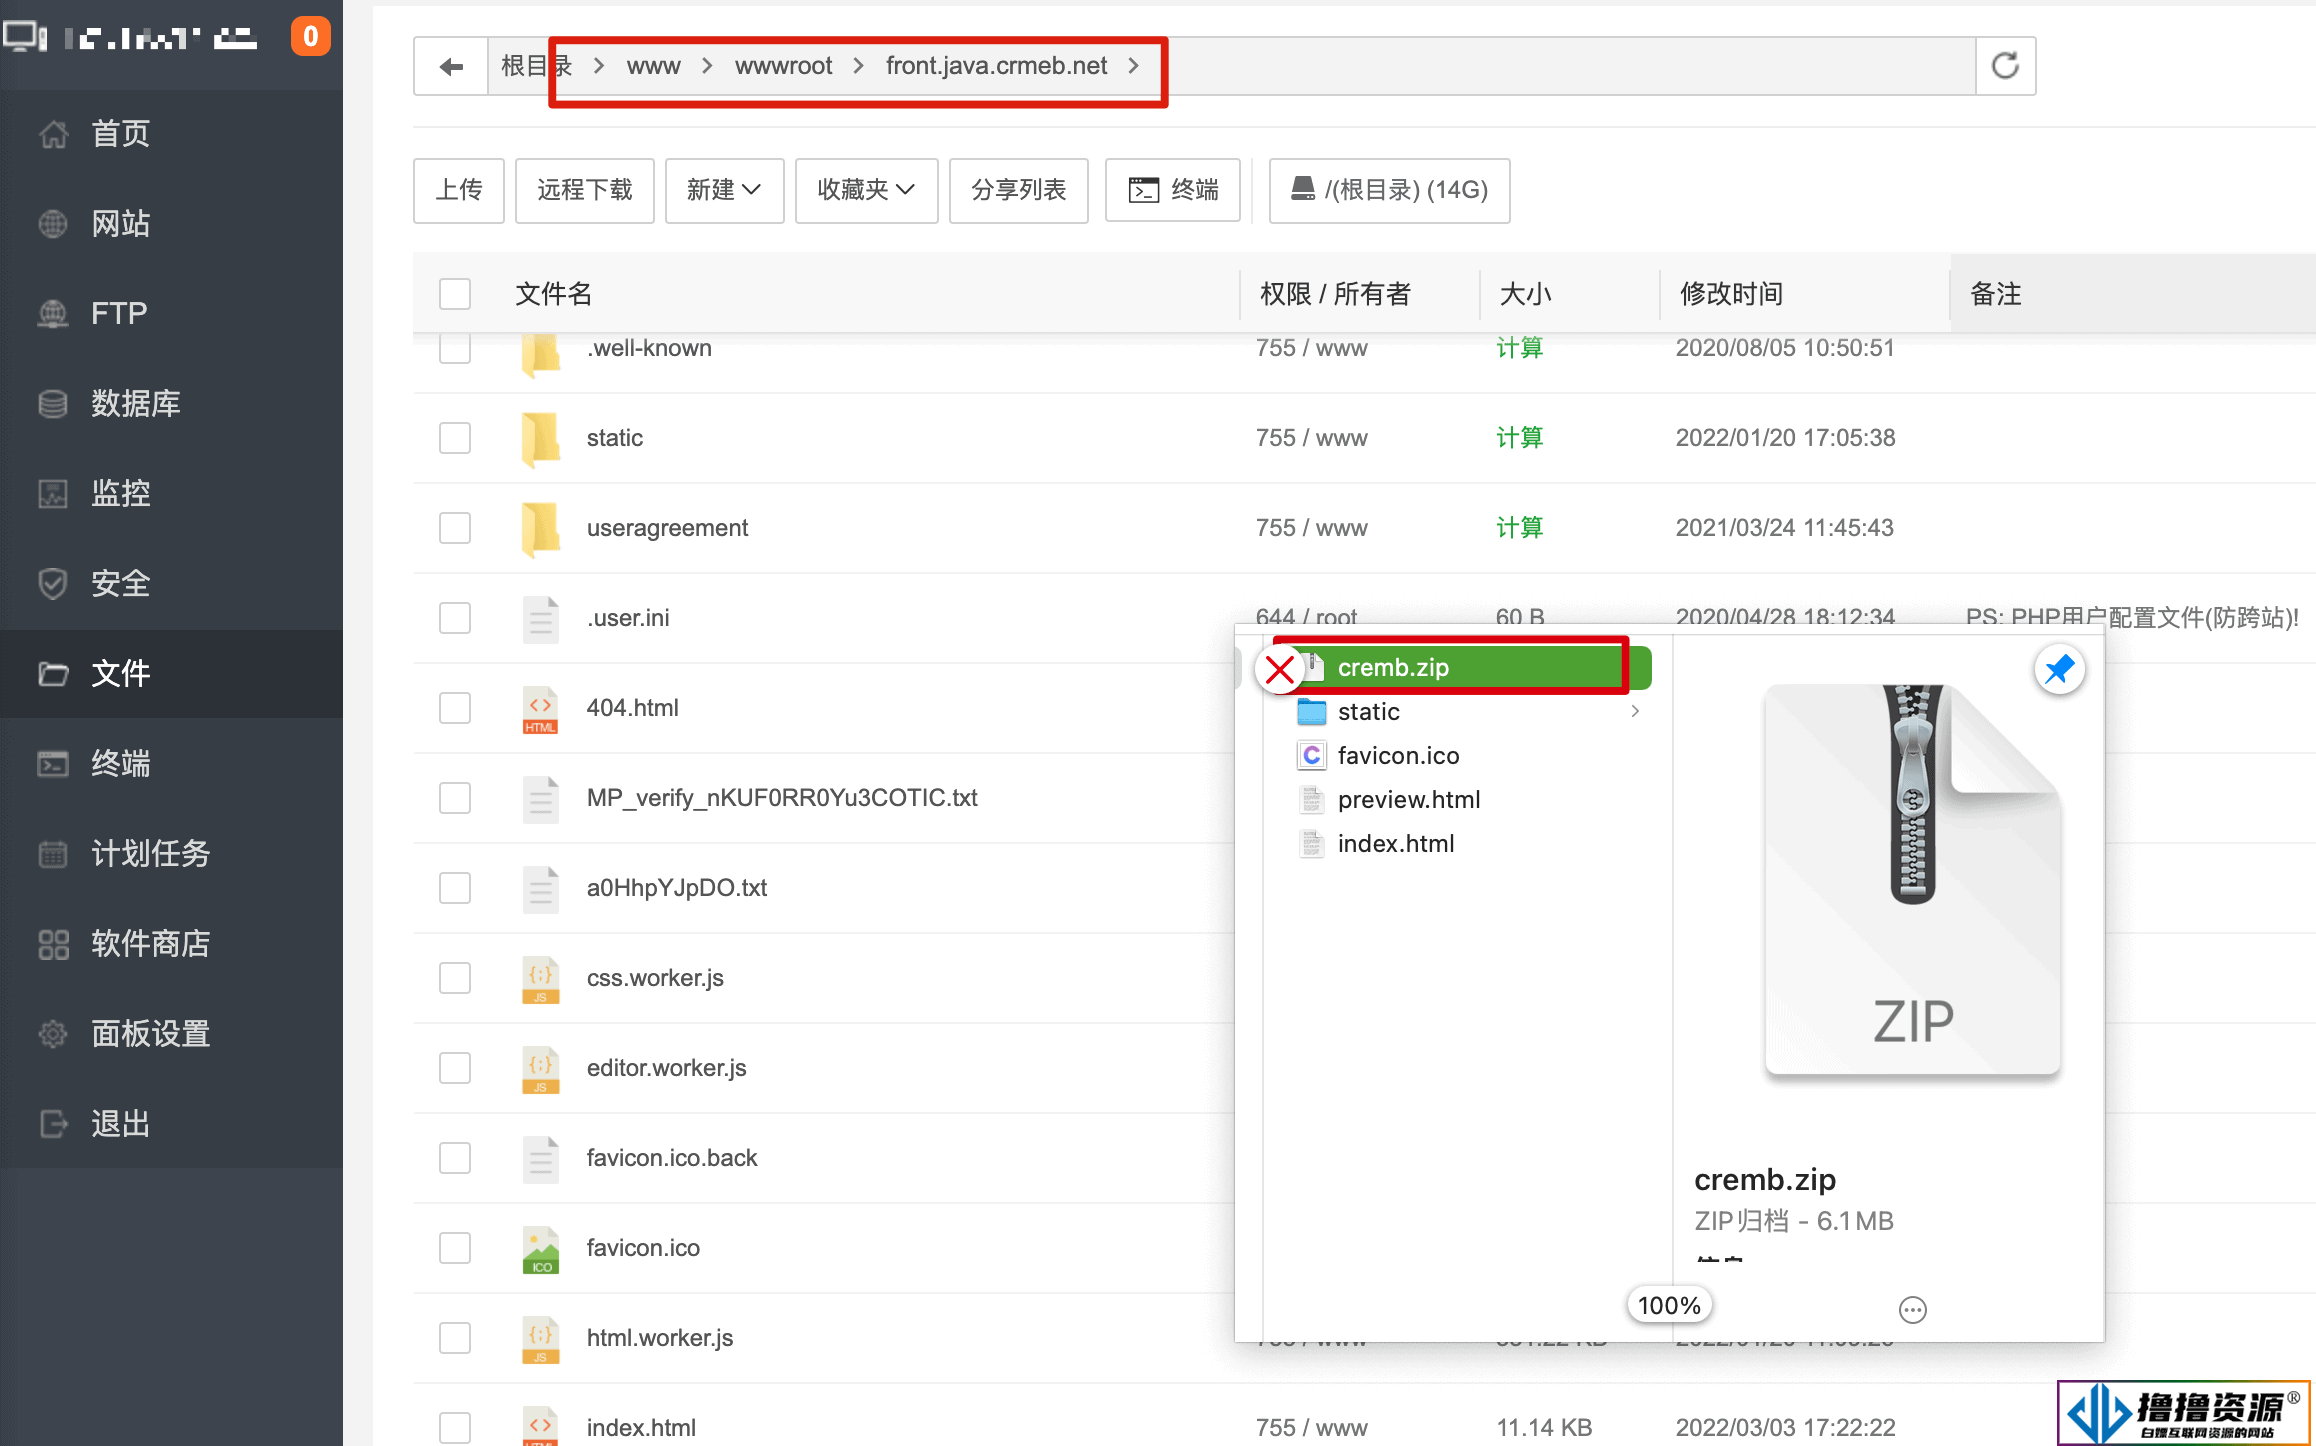The width and height of the screenshot is (2316, 1446).
Task: Click the preview.html file icon in popup
Action: (1311, 800)
